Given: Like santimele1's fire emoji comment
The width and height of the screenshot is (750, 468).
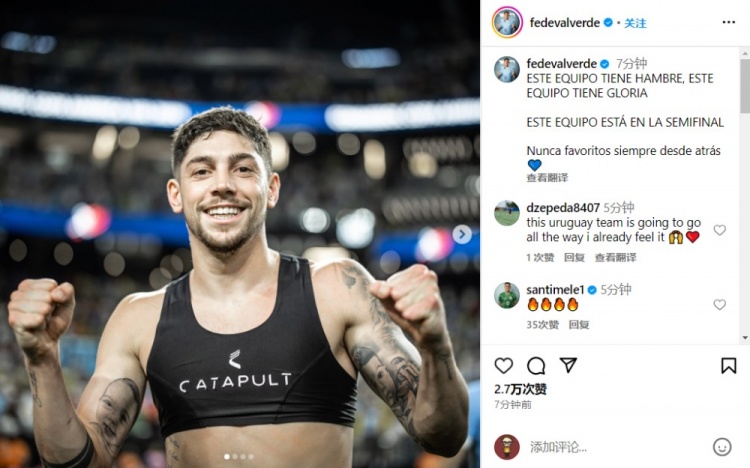Looking at the screenshot, I should [x=719, y=304].
